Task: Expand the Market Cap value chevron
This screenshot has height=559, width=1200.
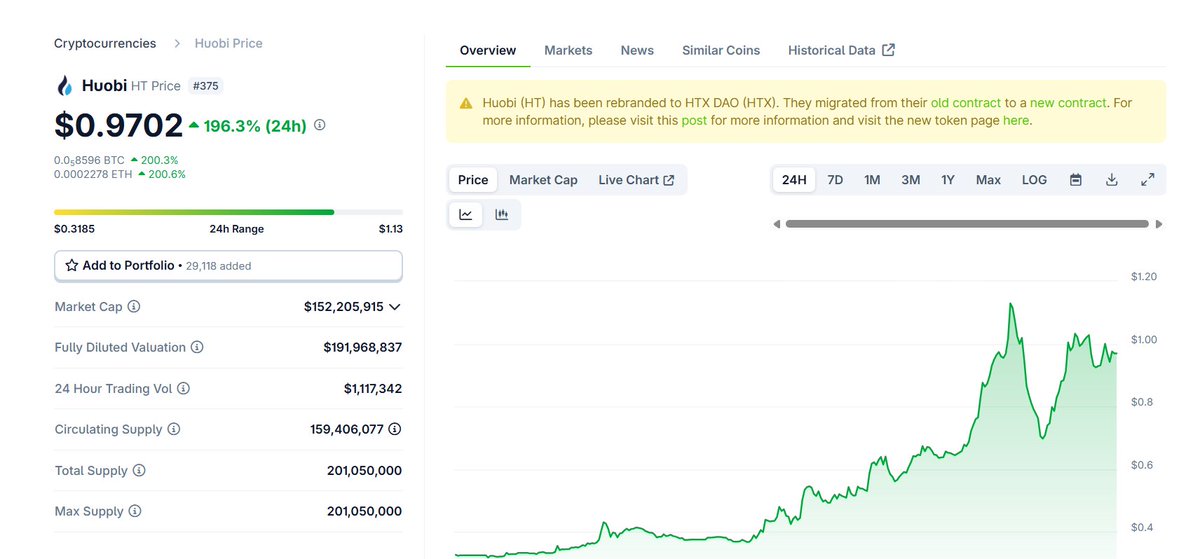Action: 395,307
